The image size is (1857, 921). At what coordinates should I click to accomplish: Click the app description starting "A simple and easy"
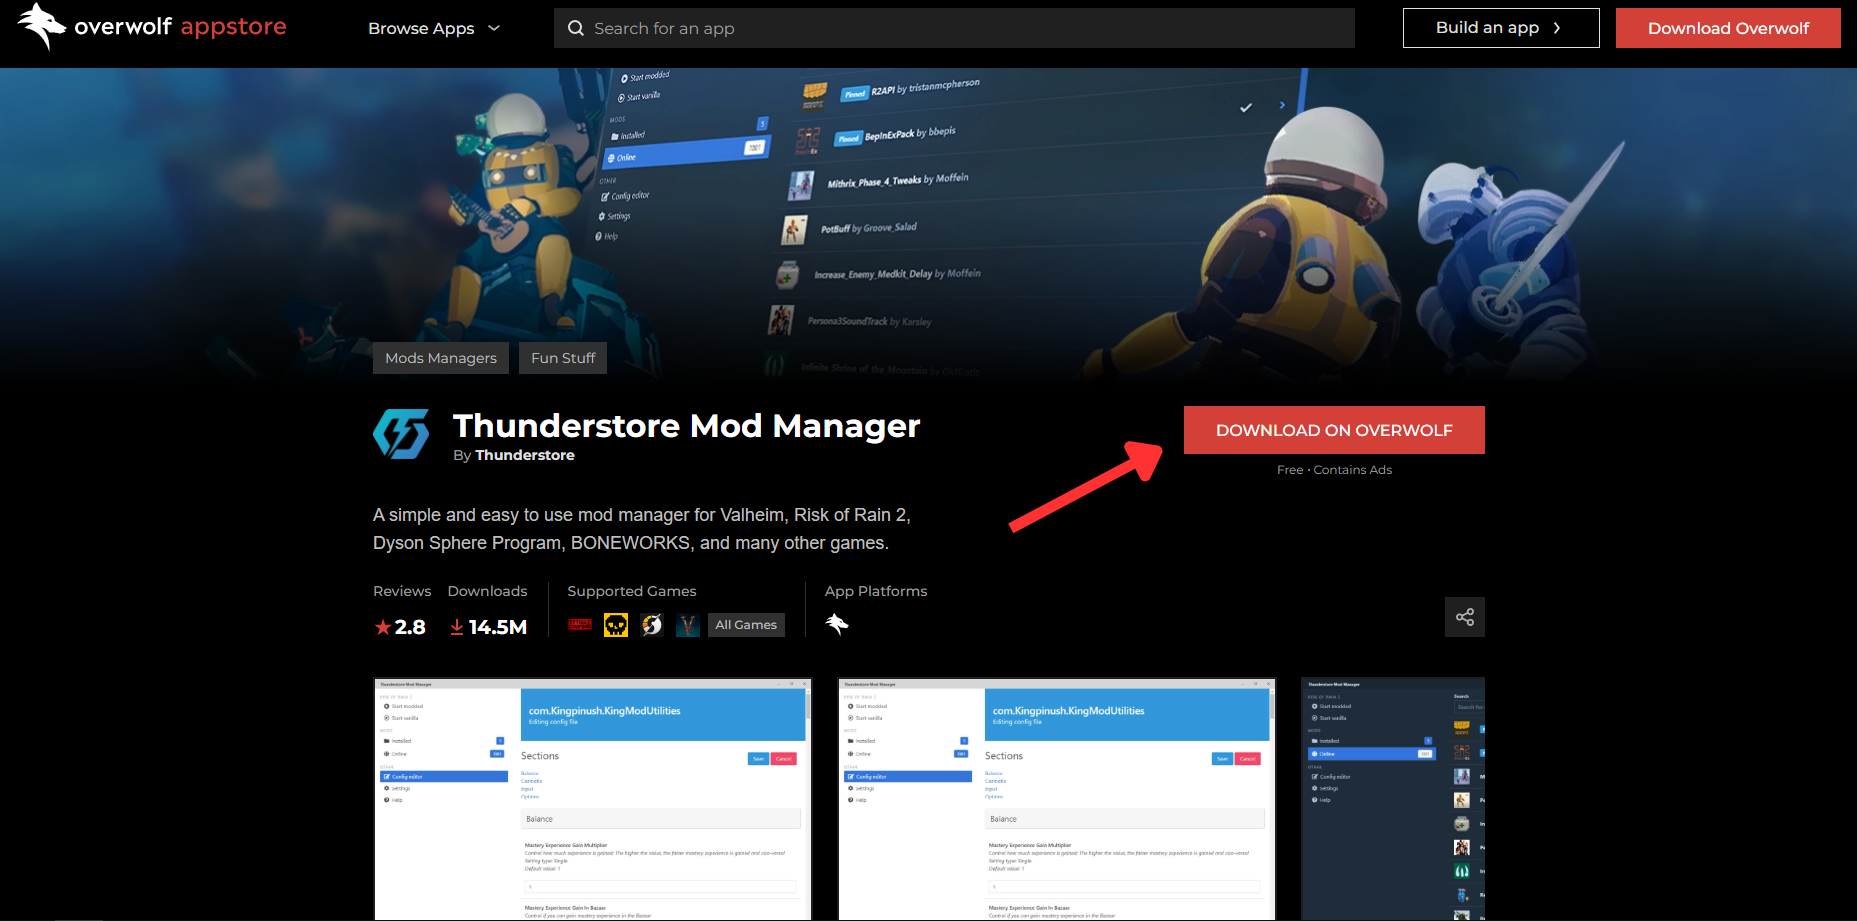click(642, 529)
